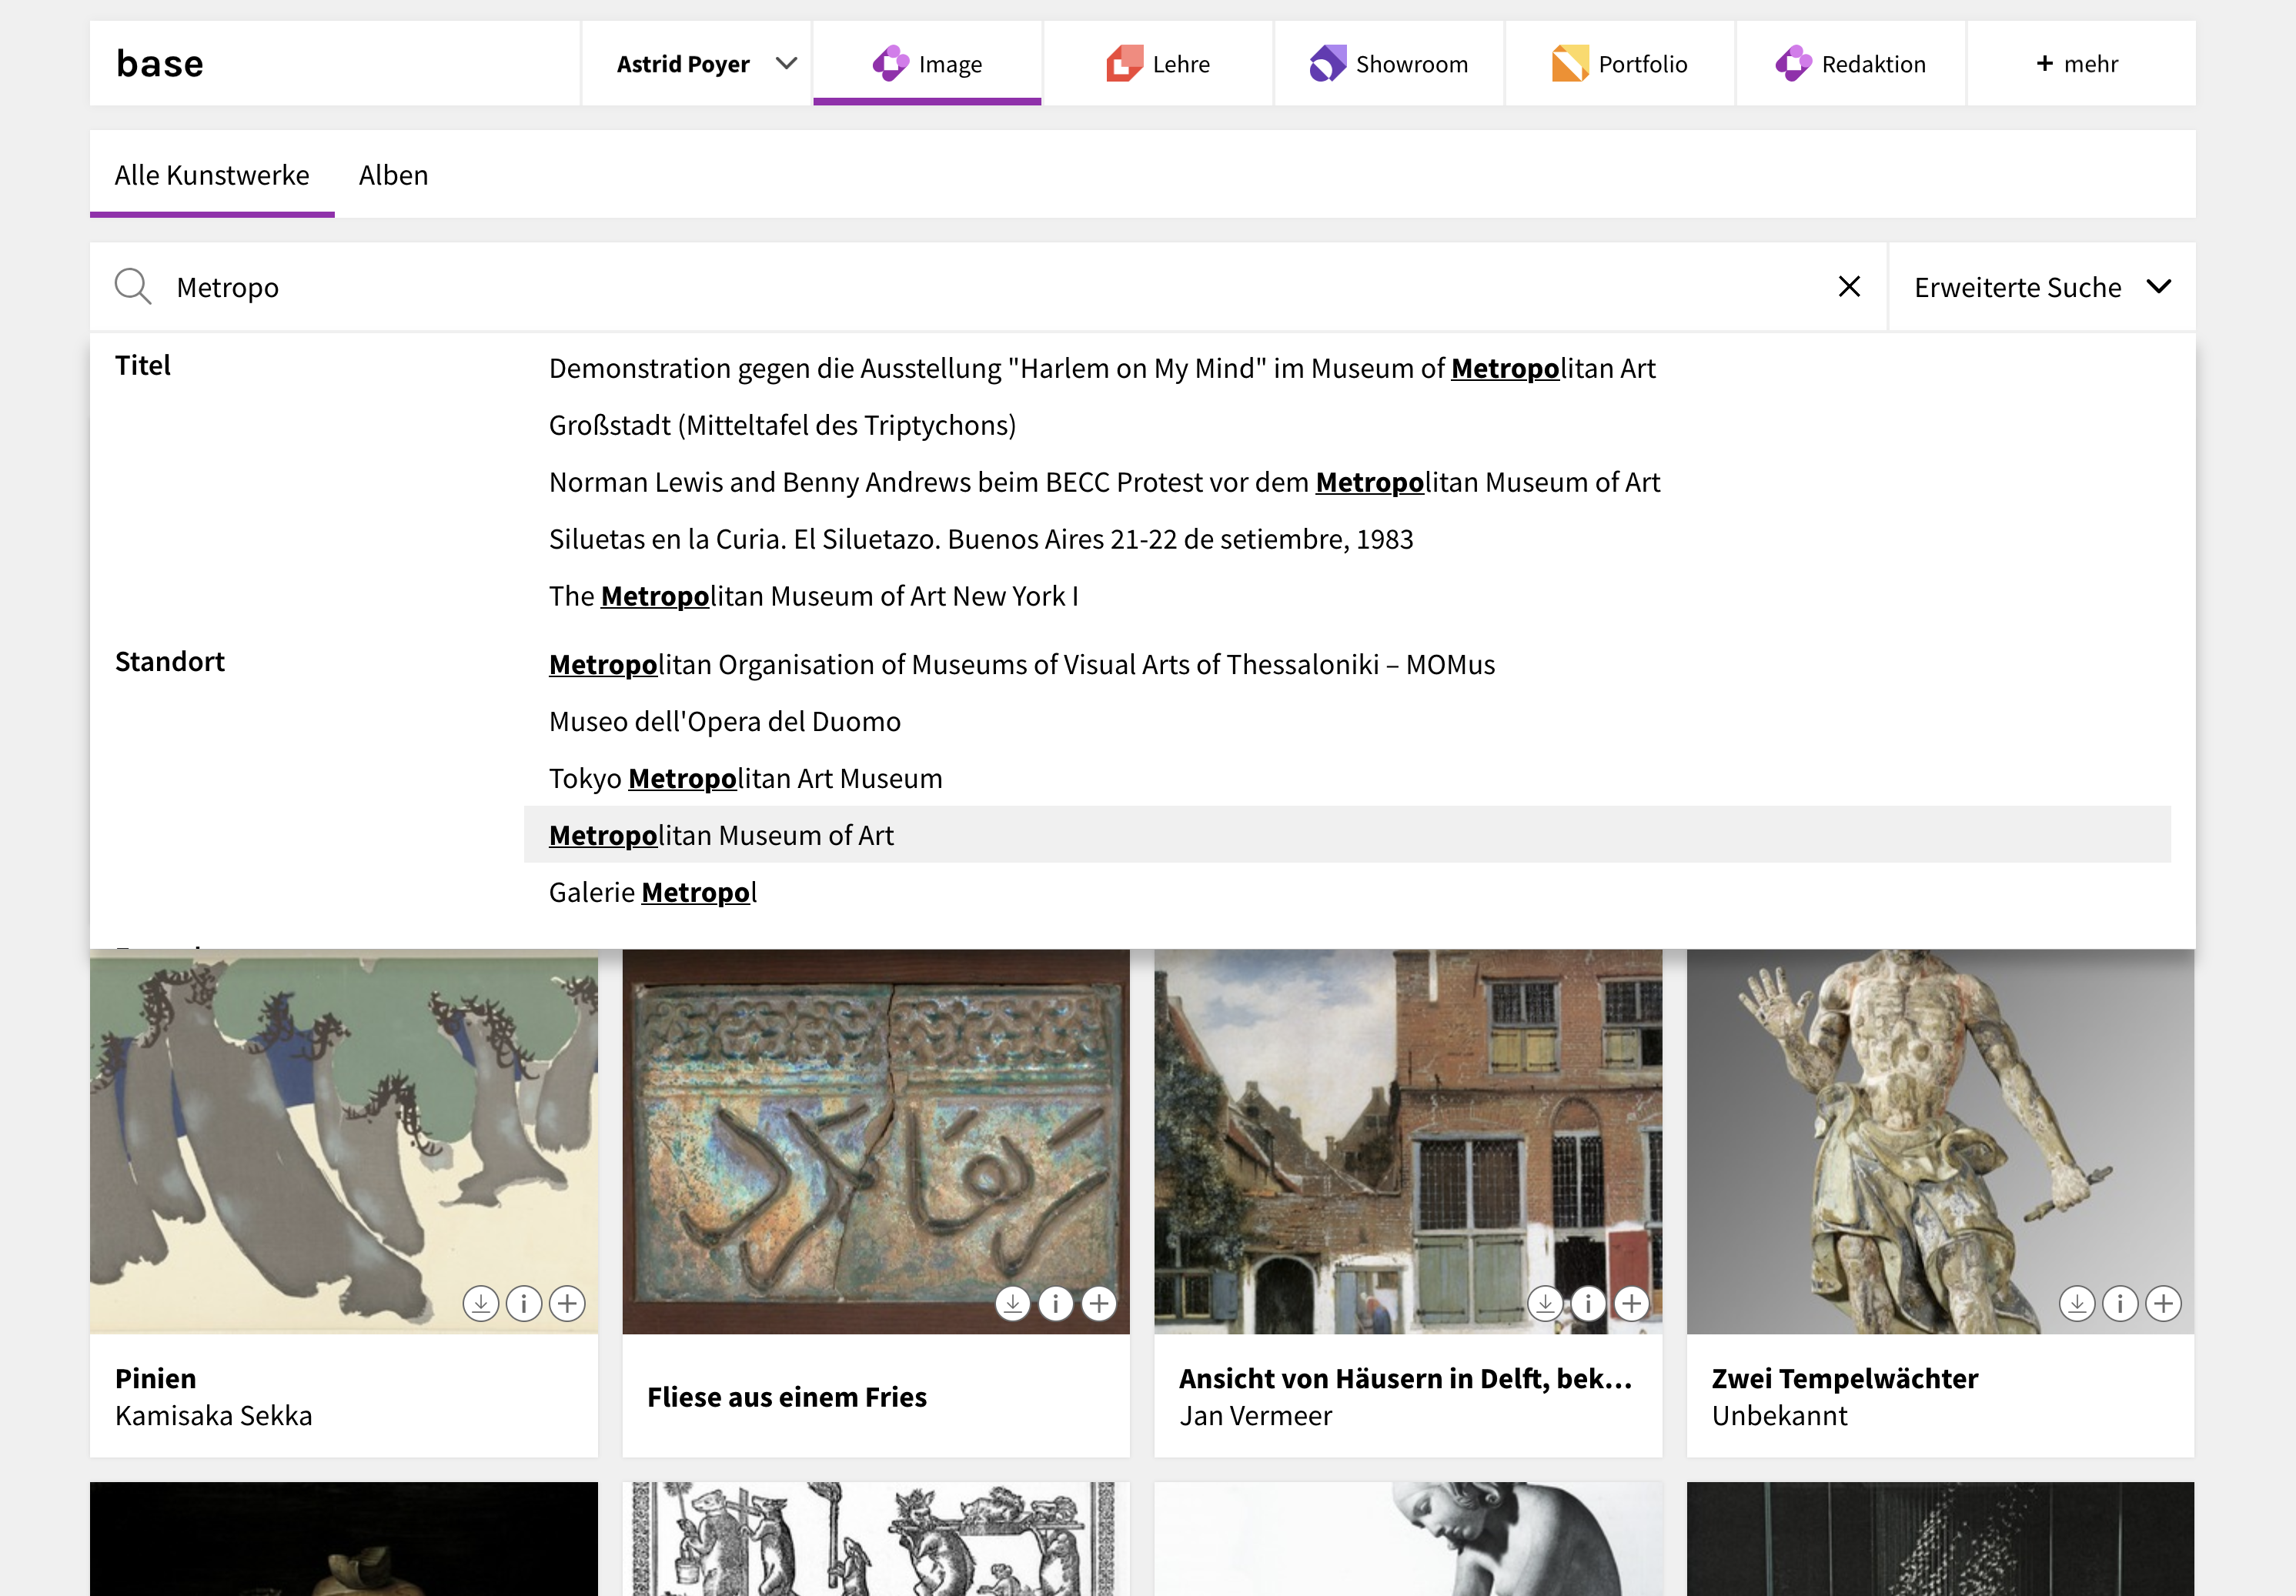Go to the Lehre section
This screenshot has width=2296, height=1596.
click(x=1158, y=64)
